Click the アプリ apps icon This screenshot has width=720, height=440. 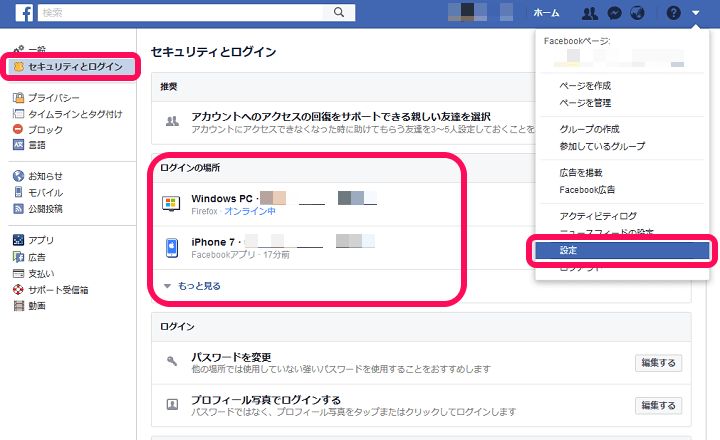18,240
